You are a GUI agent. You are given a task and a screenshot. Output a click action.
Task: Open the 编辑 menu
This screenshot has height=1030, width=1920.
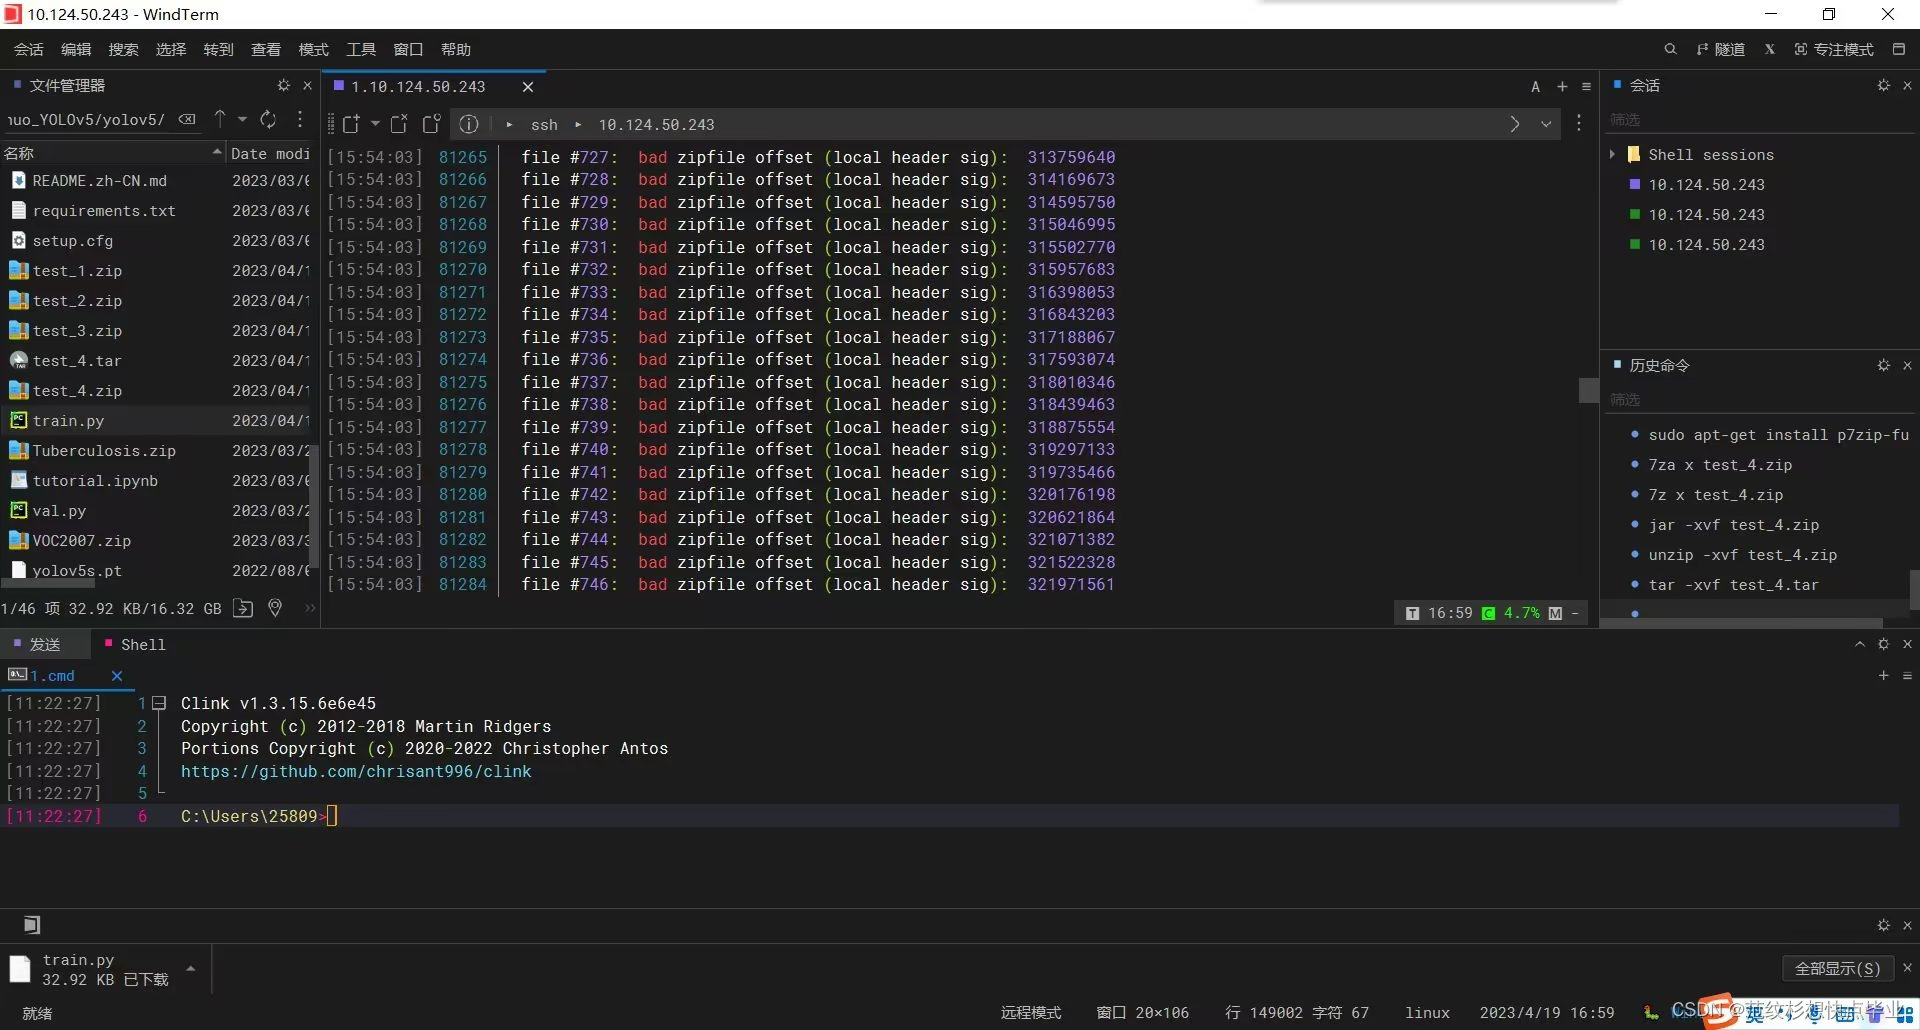tap(76, 49)
